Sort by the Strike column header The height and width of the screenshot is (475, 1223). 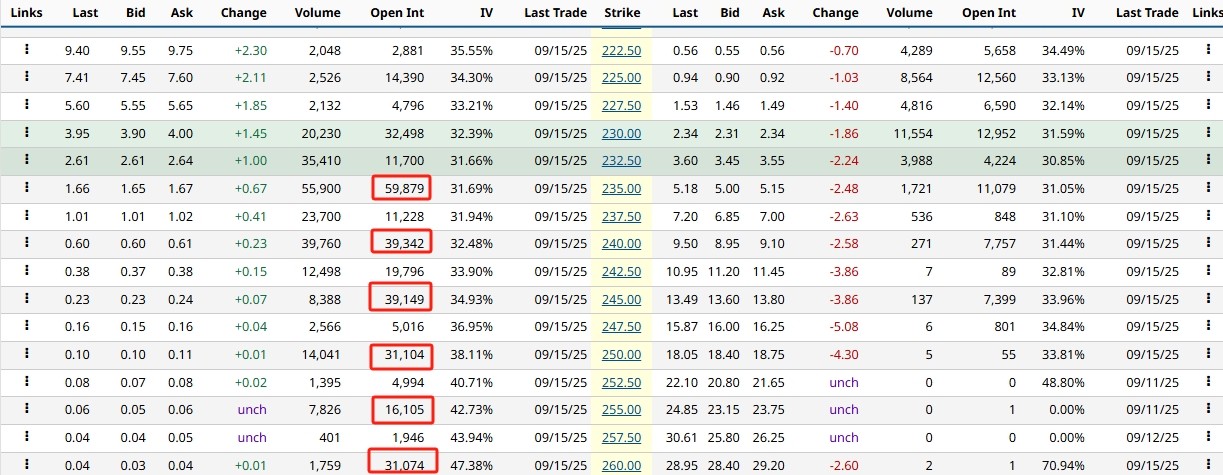(622, 13)
